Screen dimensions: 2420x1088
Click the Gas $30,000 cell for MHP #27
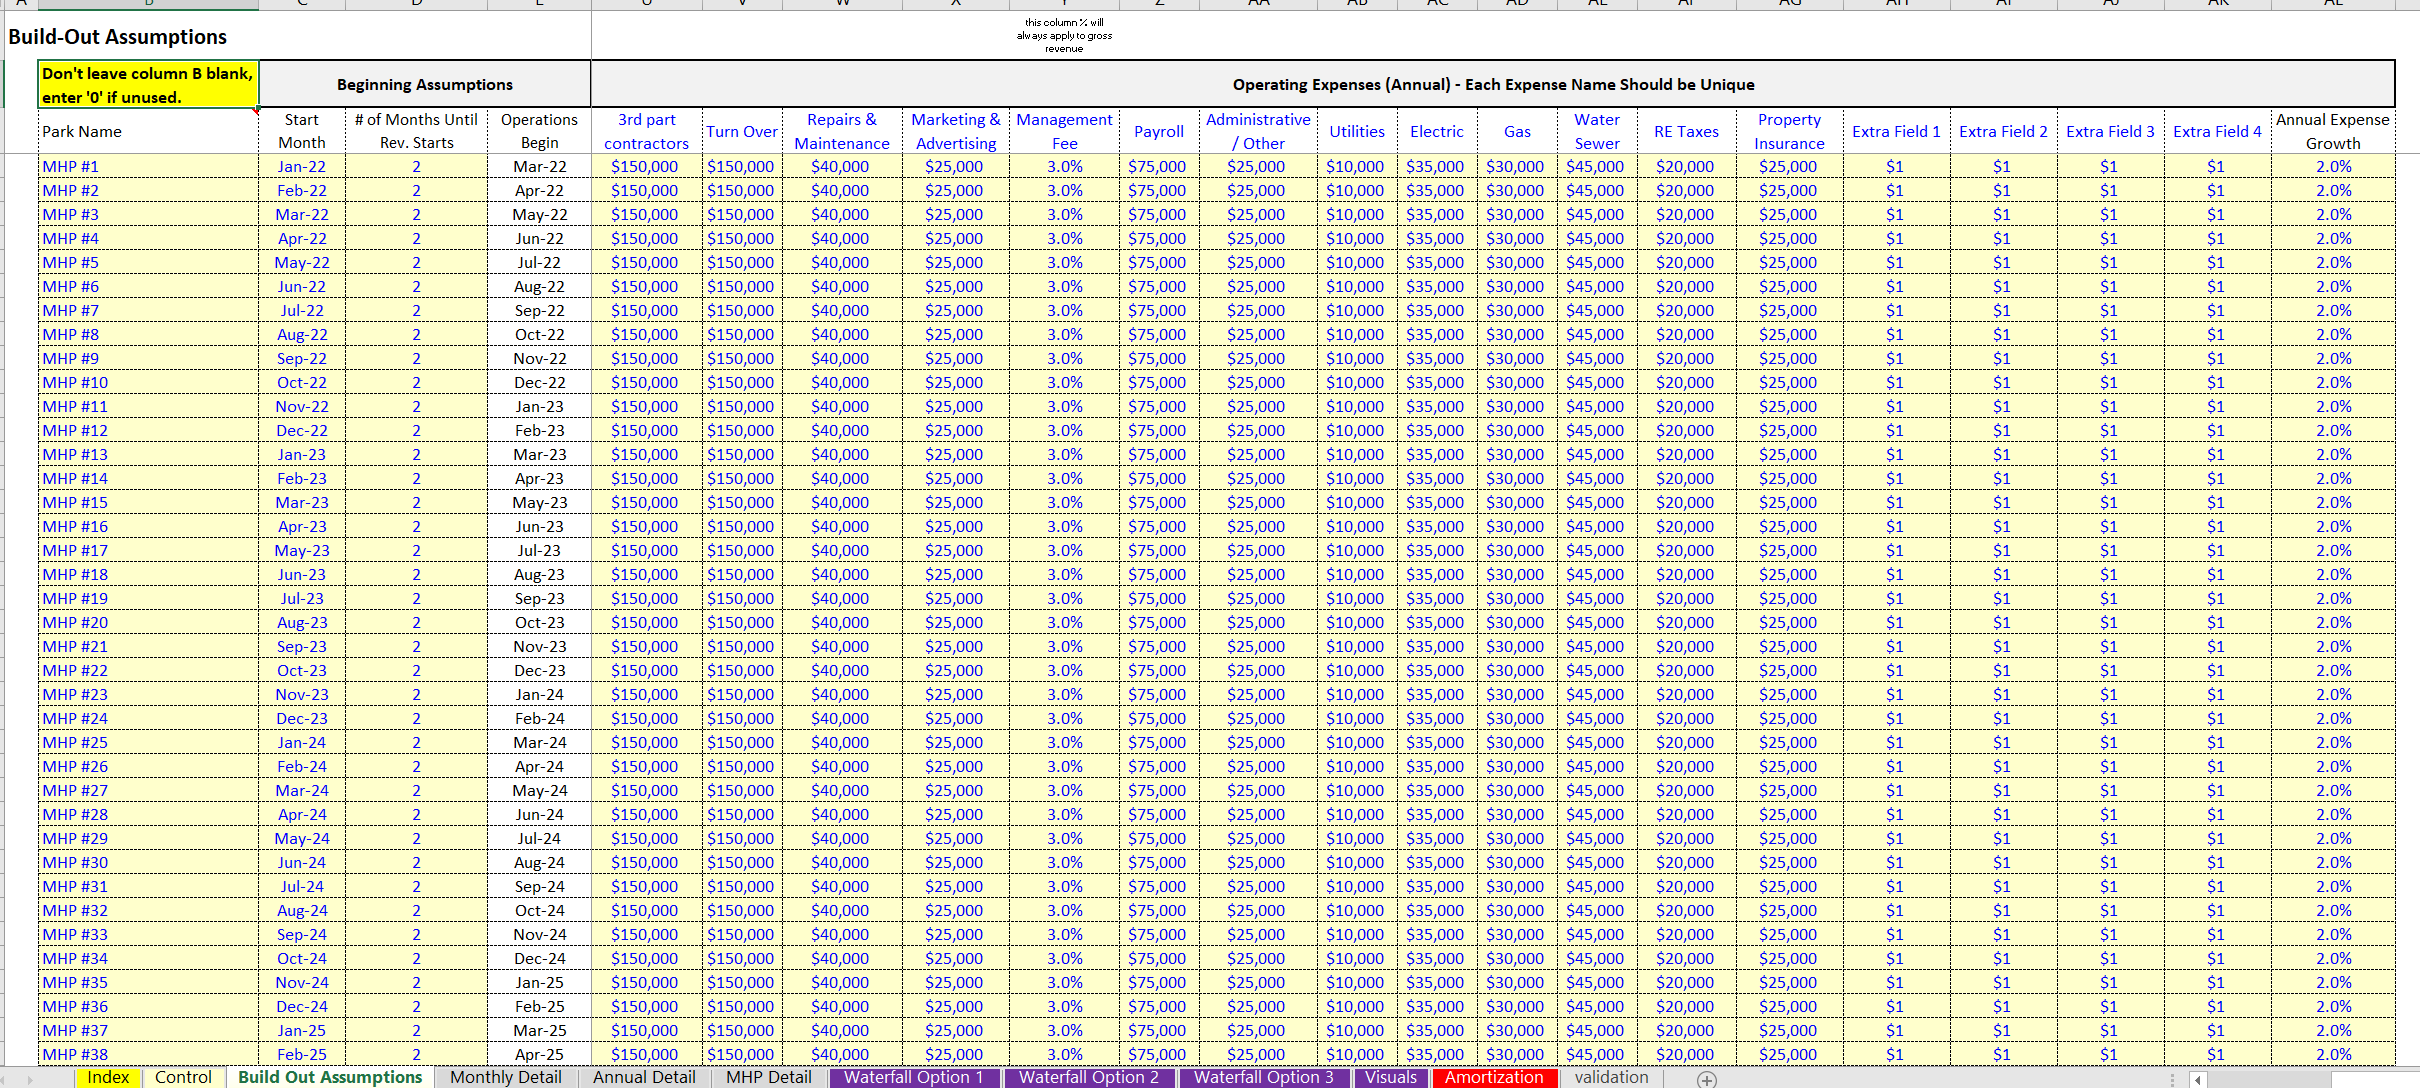coord(1517,791)
